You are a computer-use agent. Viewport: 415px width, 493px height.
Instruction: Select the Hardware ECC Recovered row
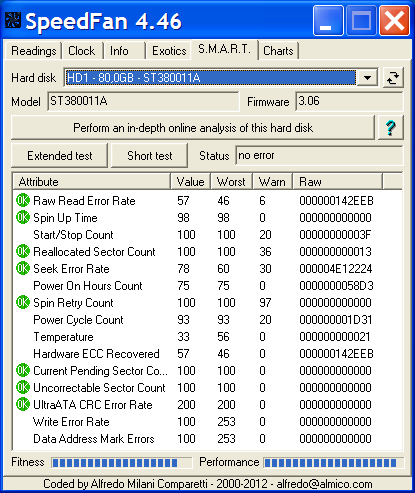[x=207, y=354]
